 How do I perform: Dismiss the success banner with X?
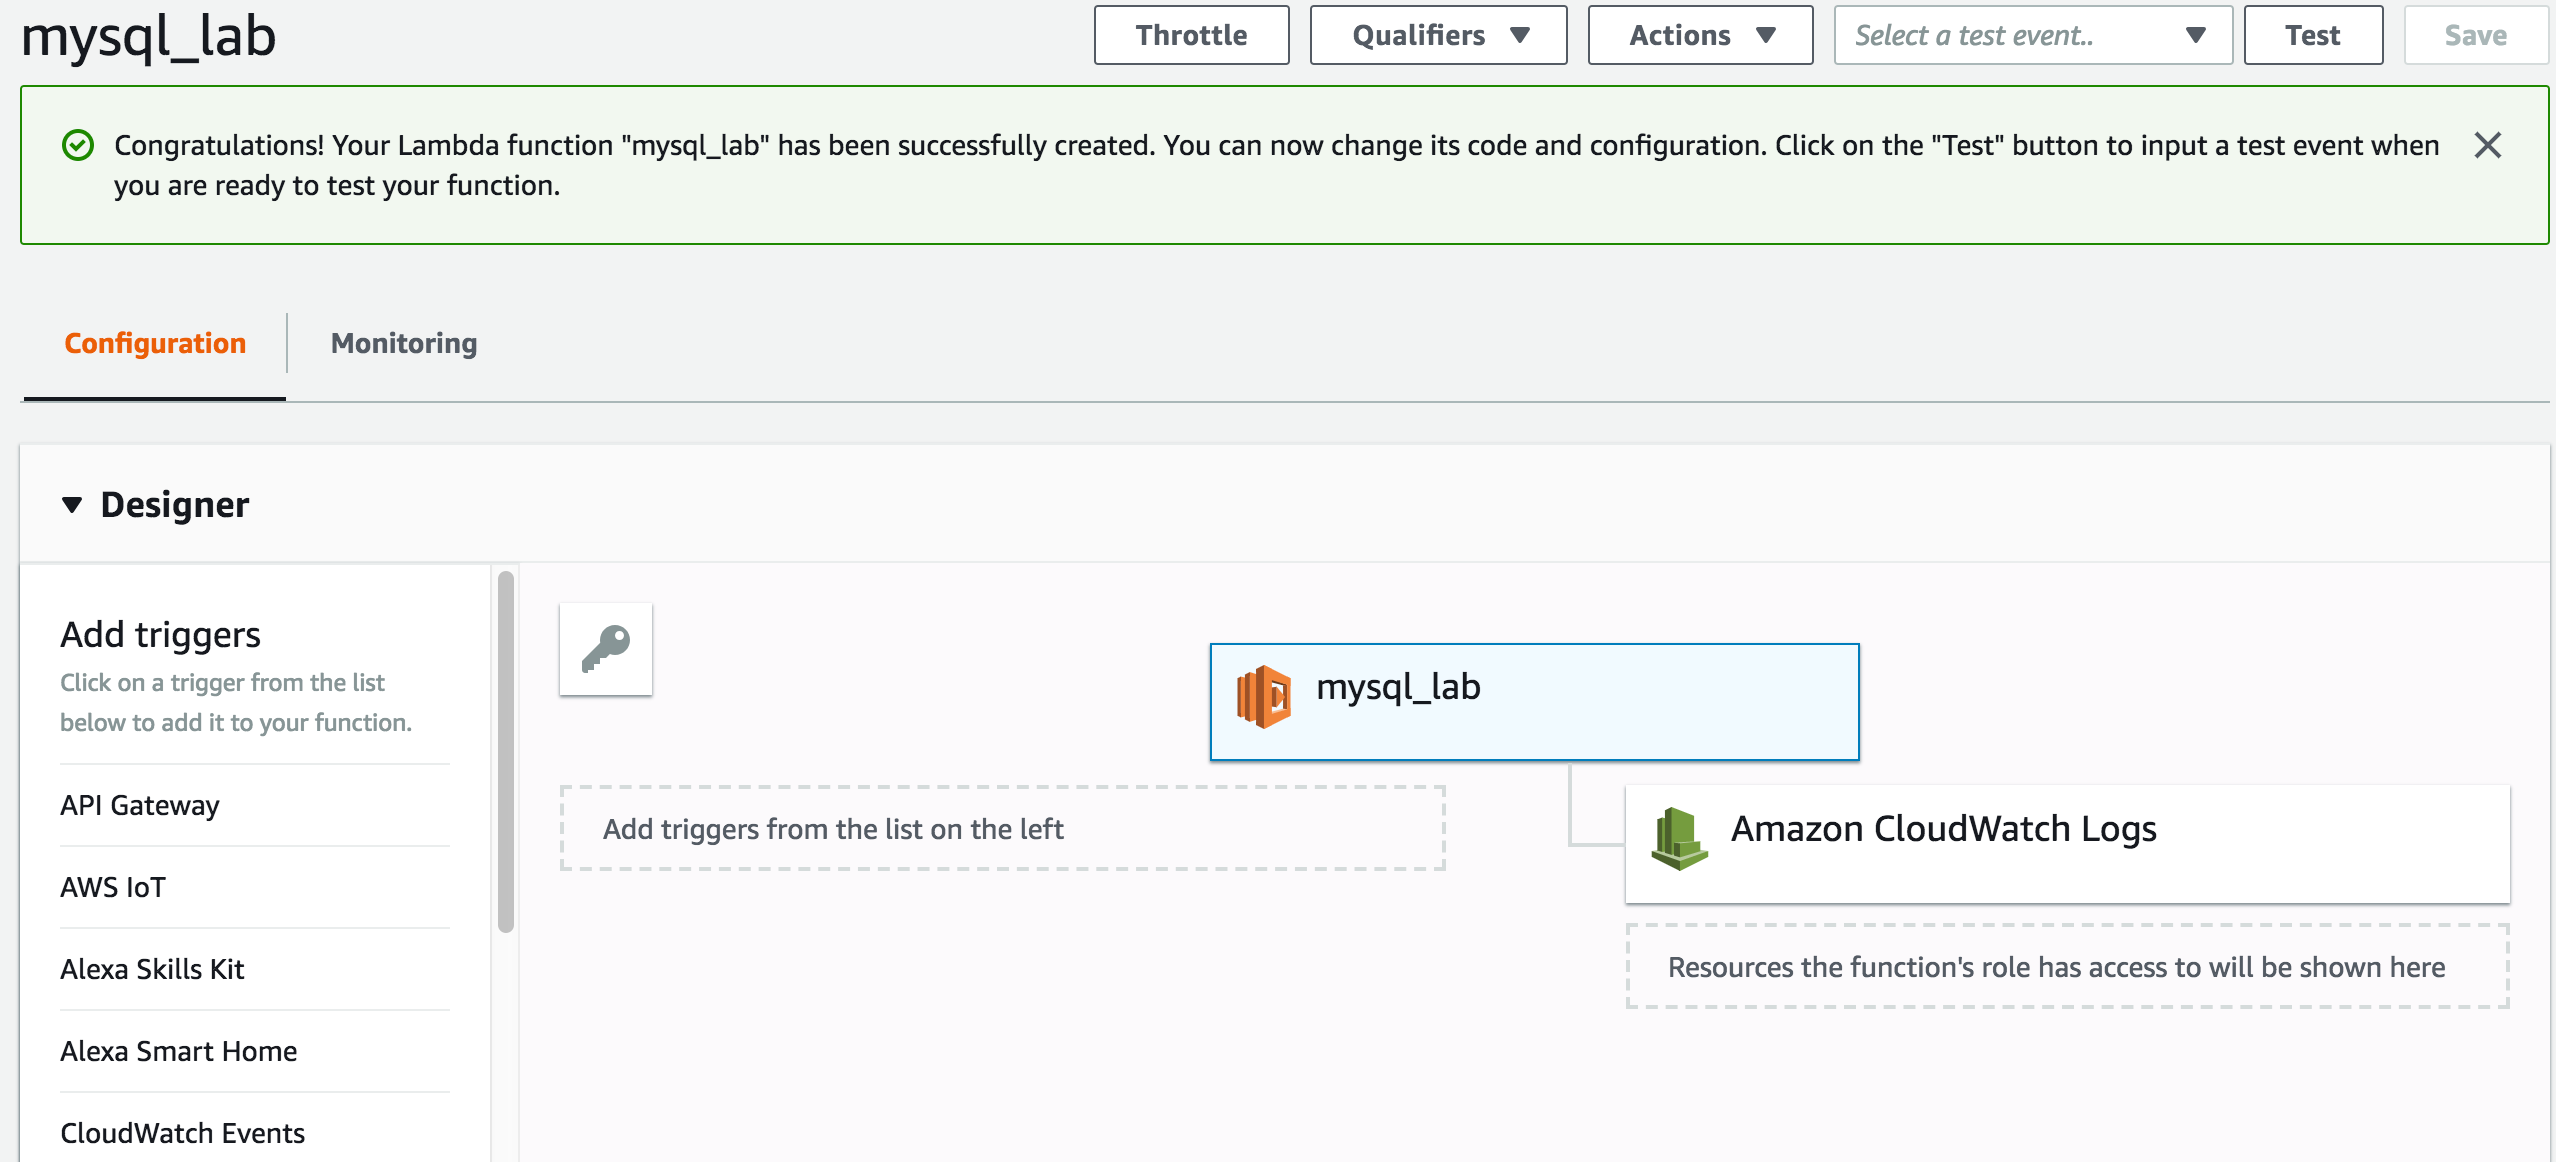click(x=2487, y=146)
